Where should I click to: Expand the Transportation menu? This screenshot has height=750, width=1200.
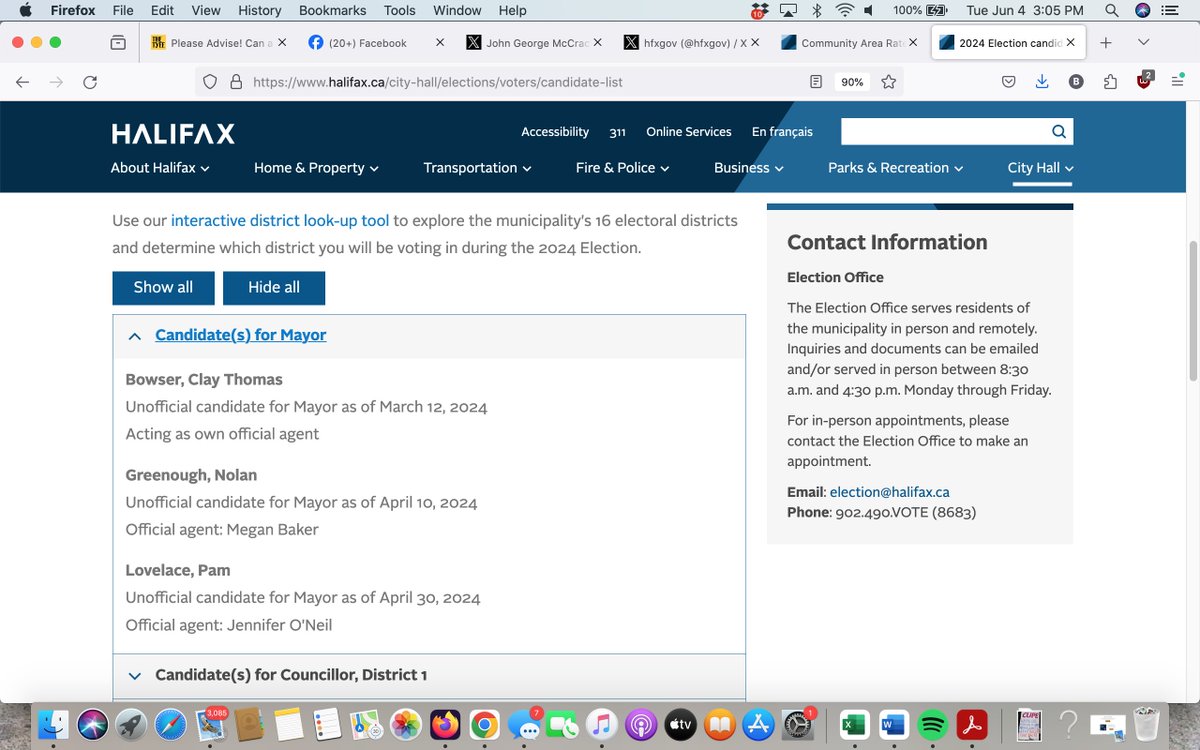477,168
